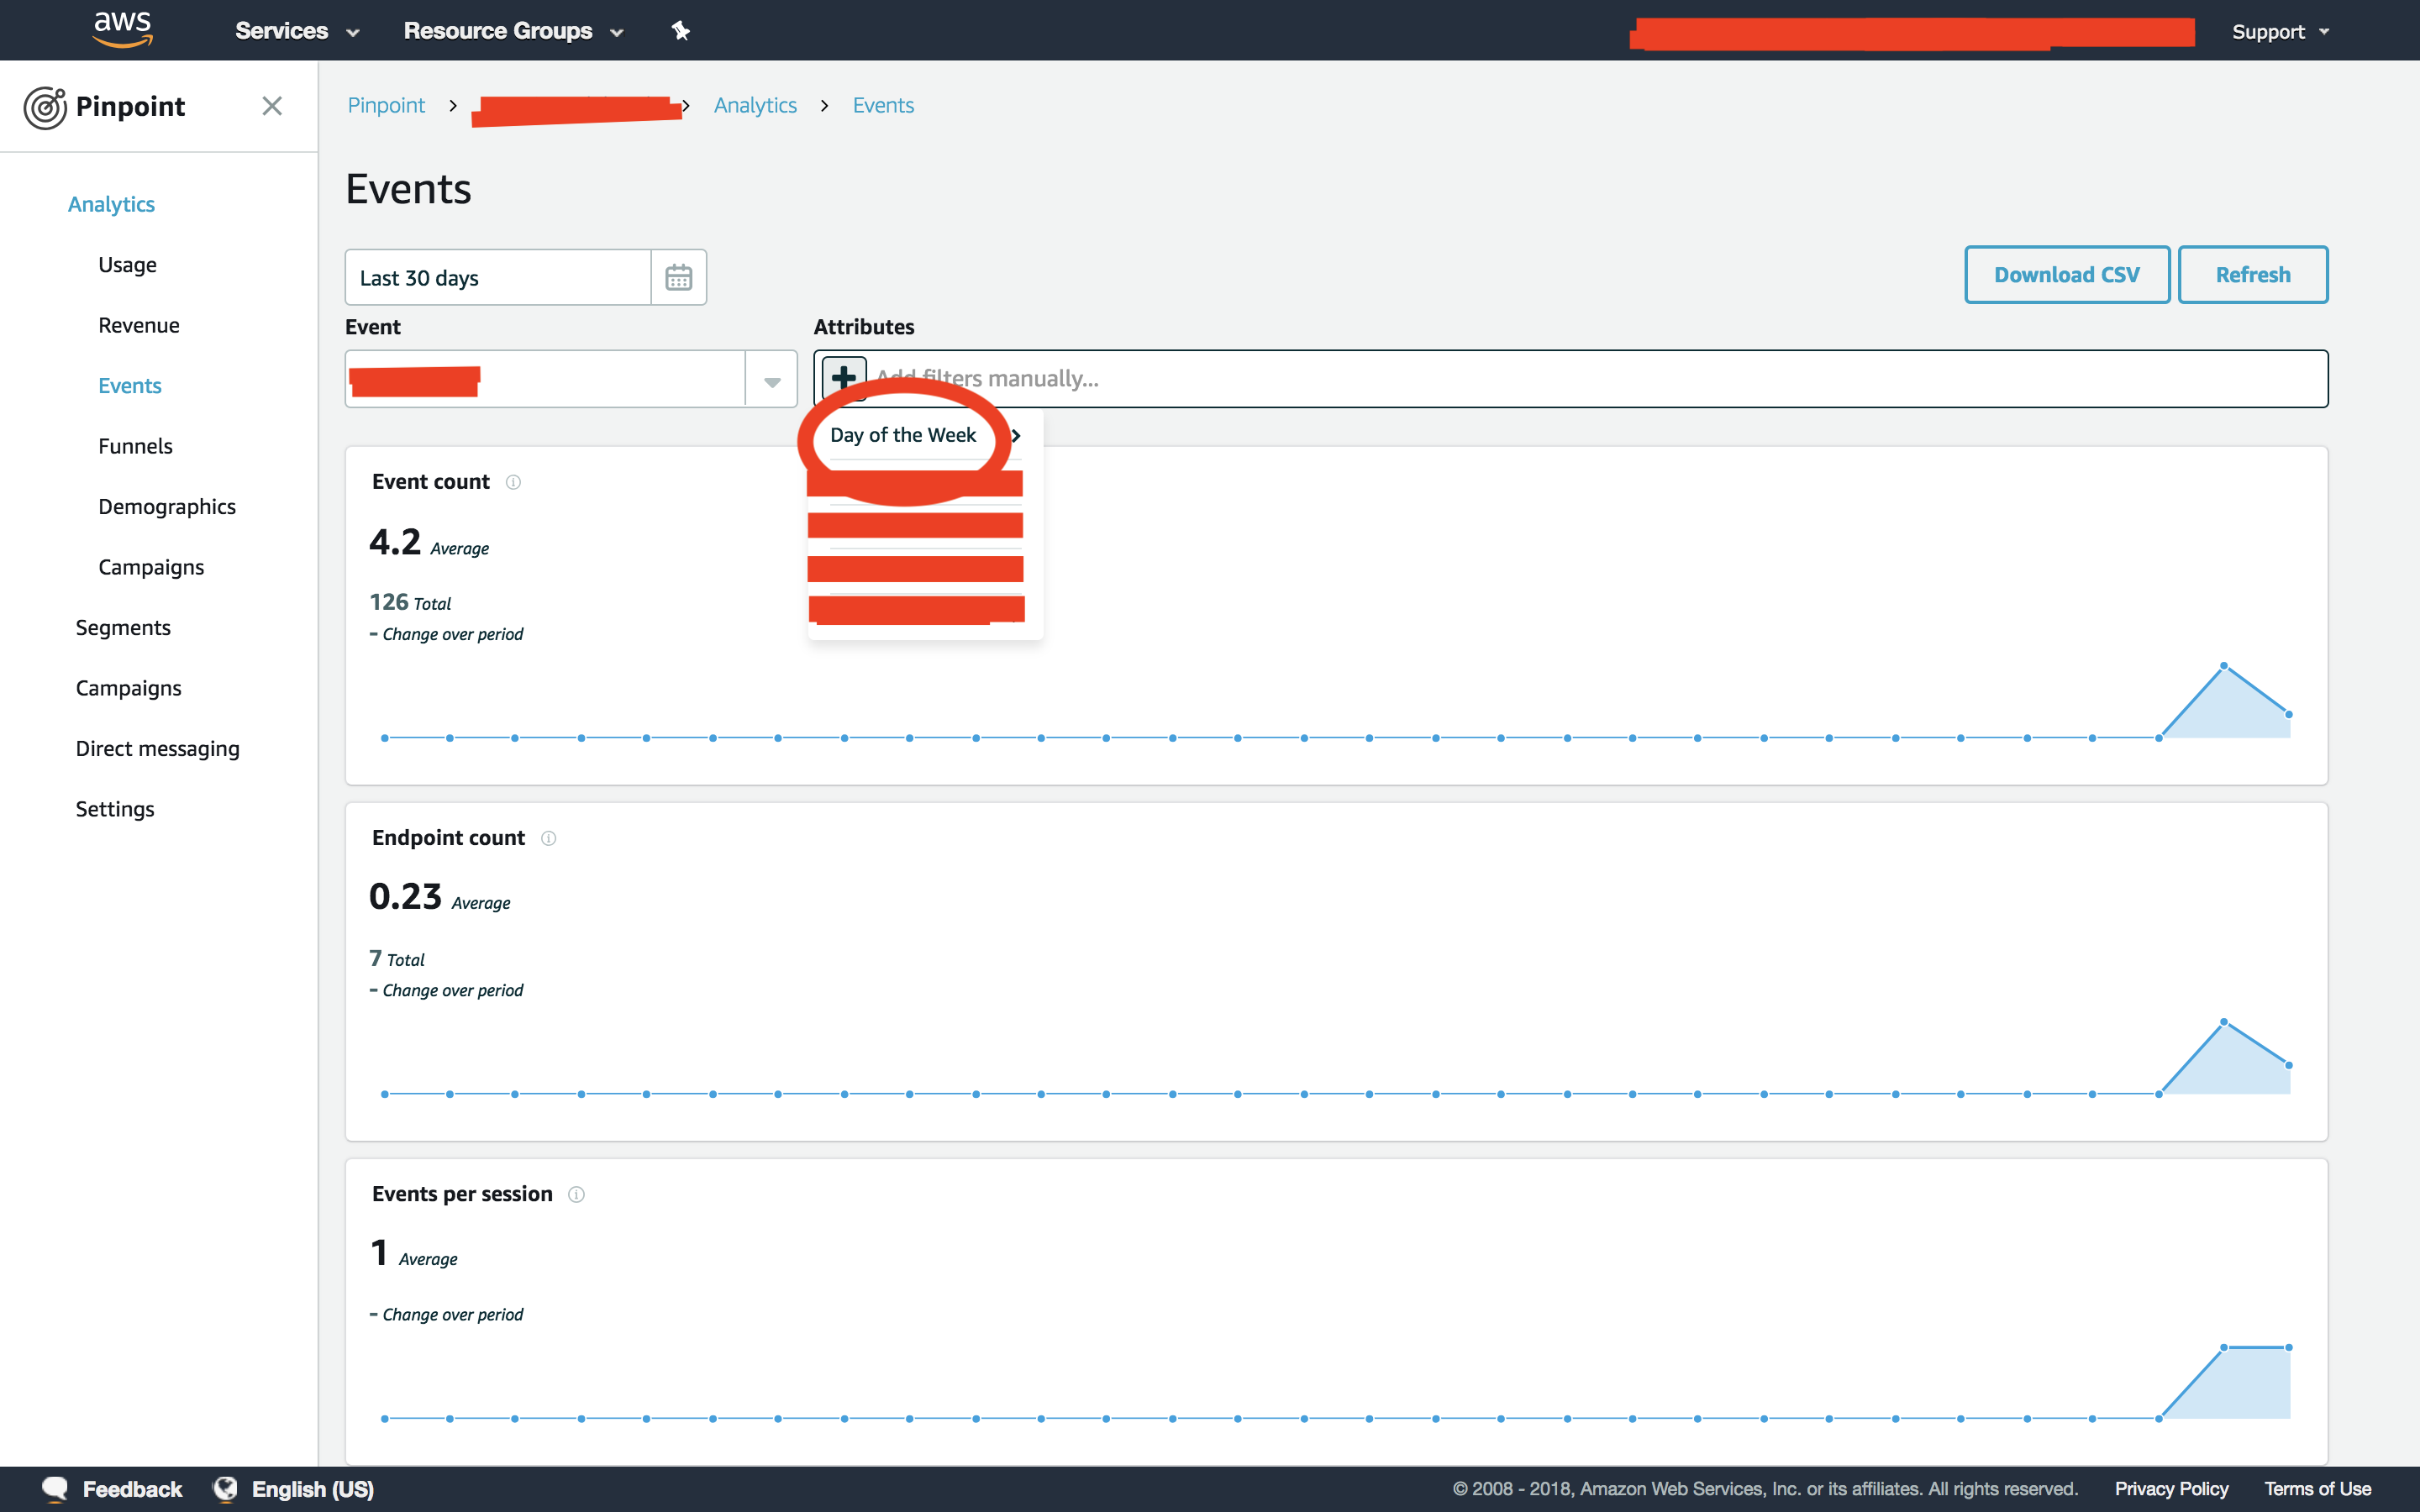Close the Pinpoint sidebar with X icon

(271, 106)
